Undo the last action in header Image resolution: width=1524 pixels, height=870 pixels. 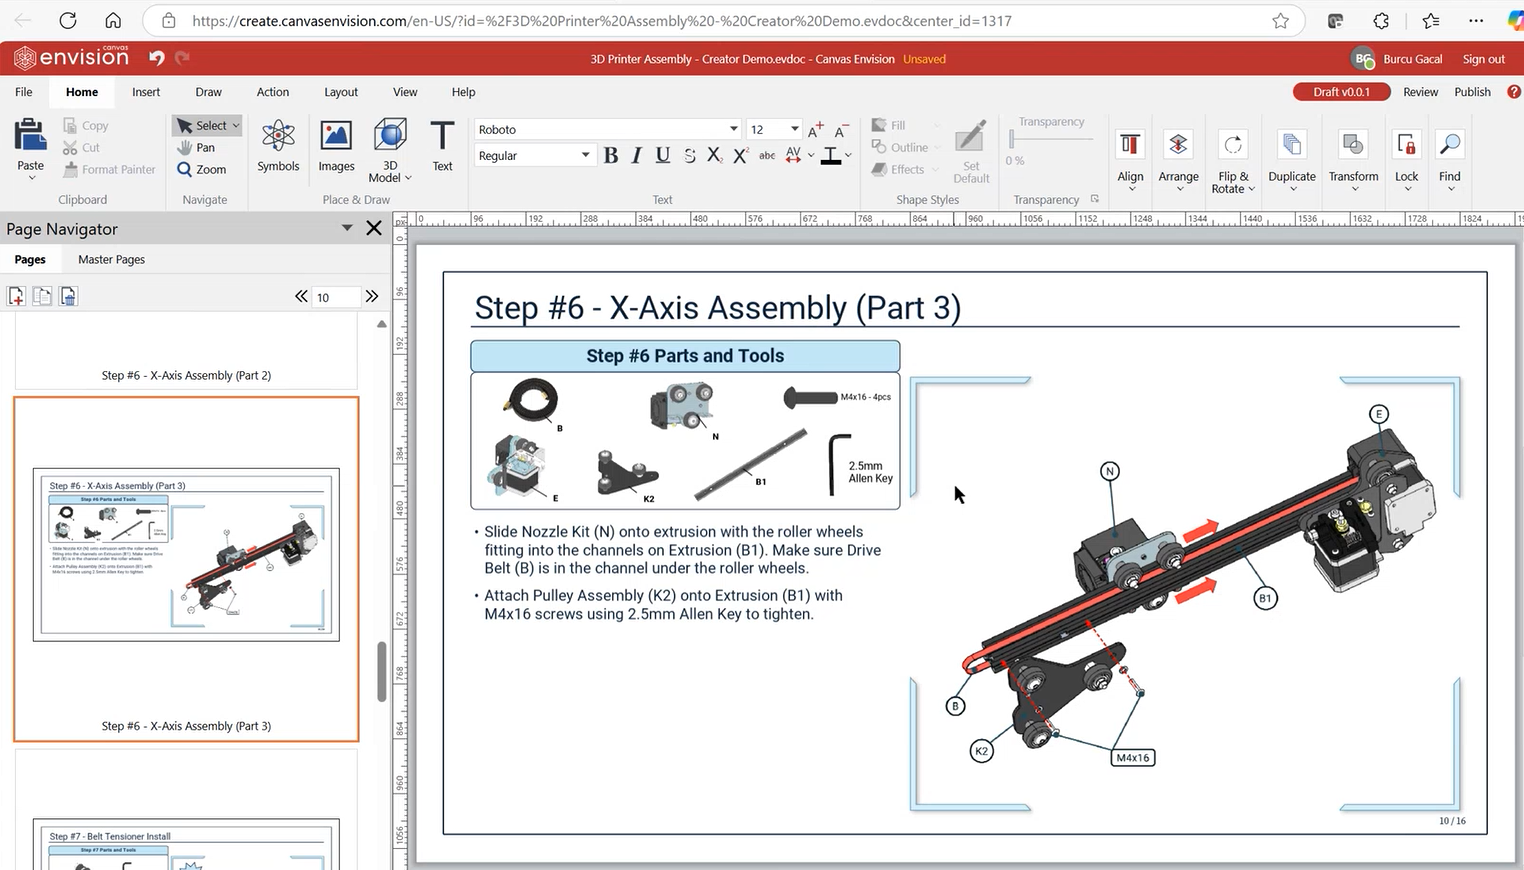tap(157, 58)
